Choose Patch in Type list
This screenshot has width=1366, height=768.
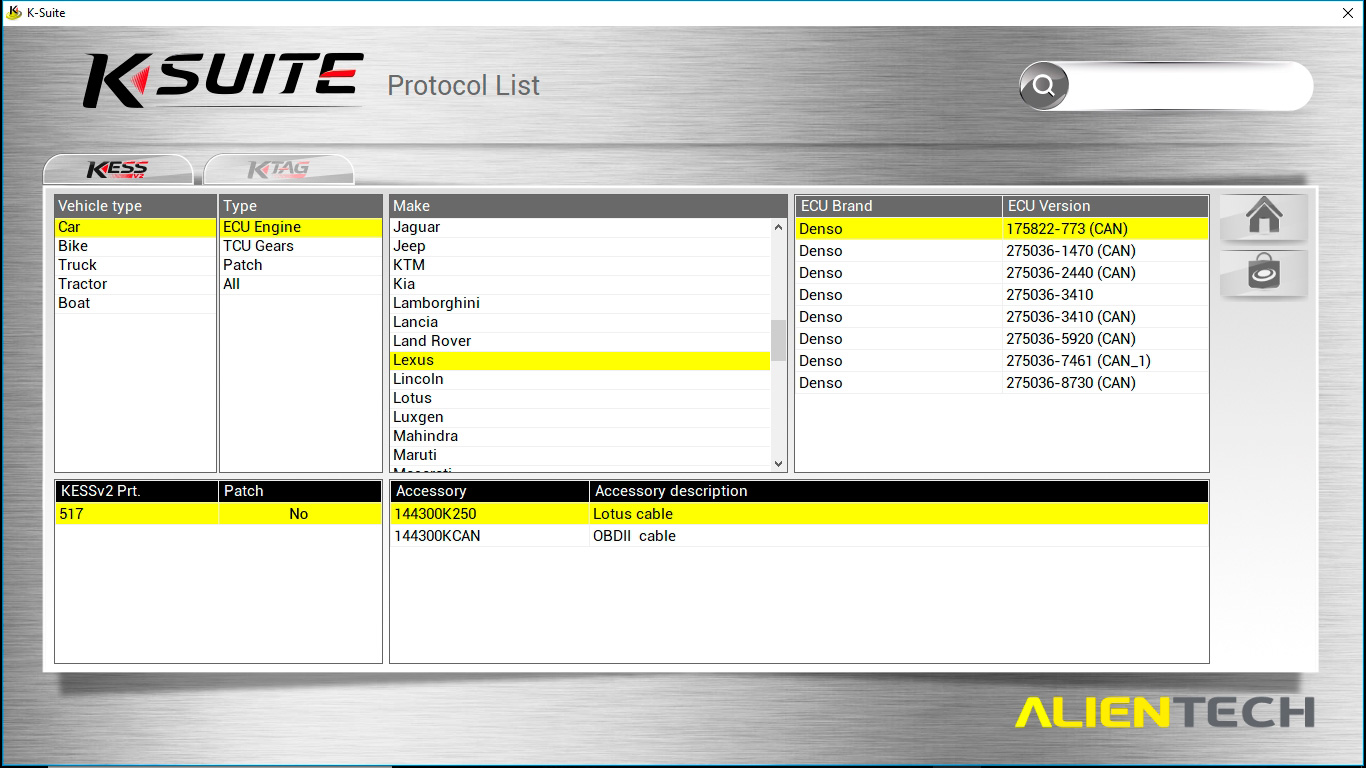coord(301,265)
